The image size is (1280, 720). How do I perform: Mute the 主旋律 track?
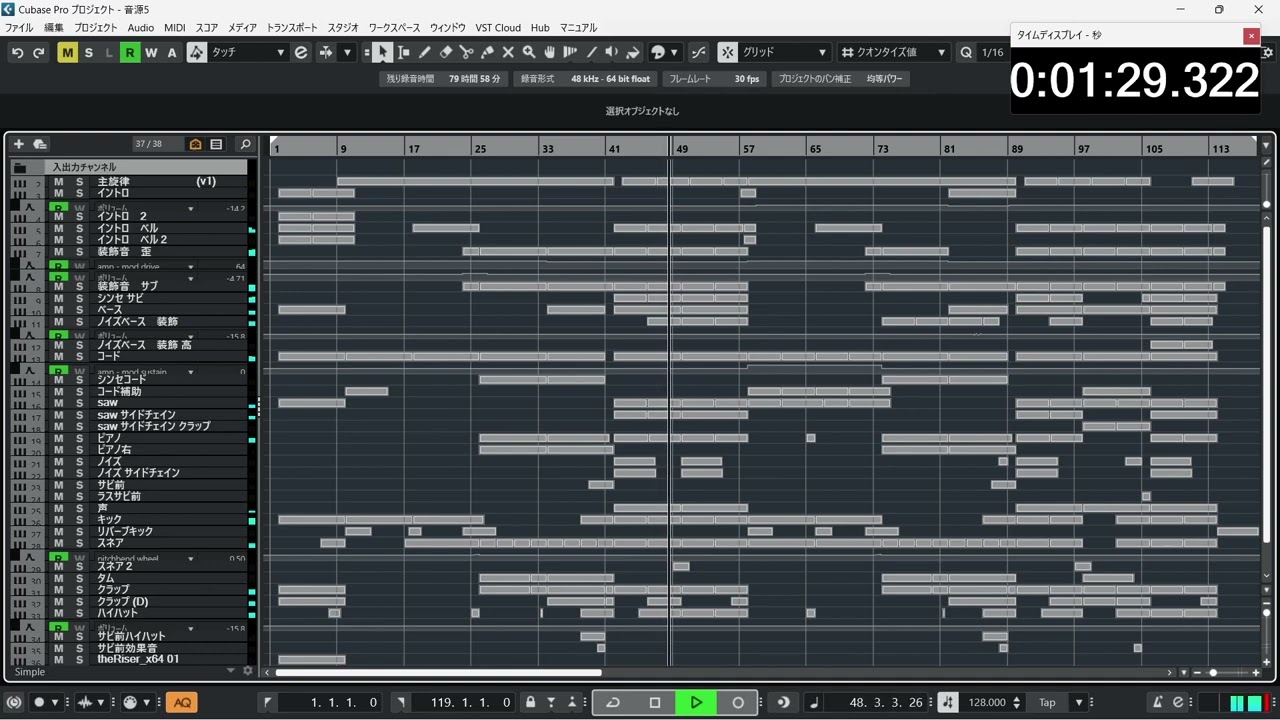point(58,182)
